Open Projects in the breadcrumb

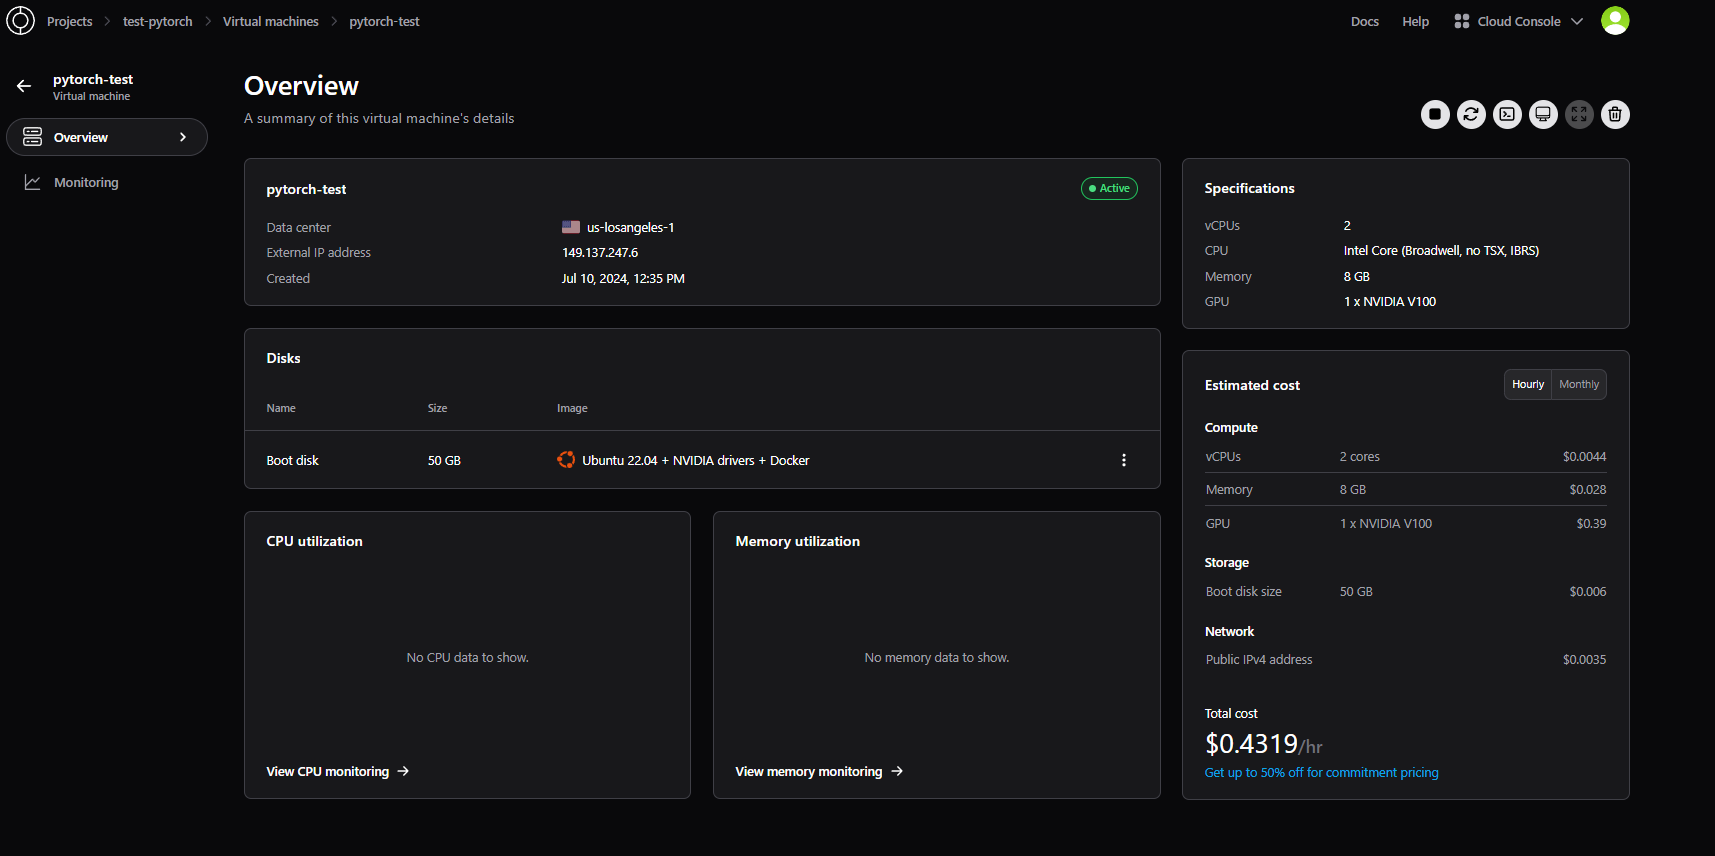(x=70, y=21)
